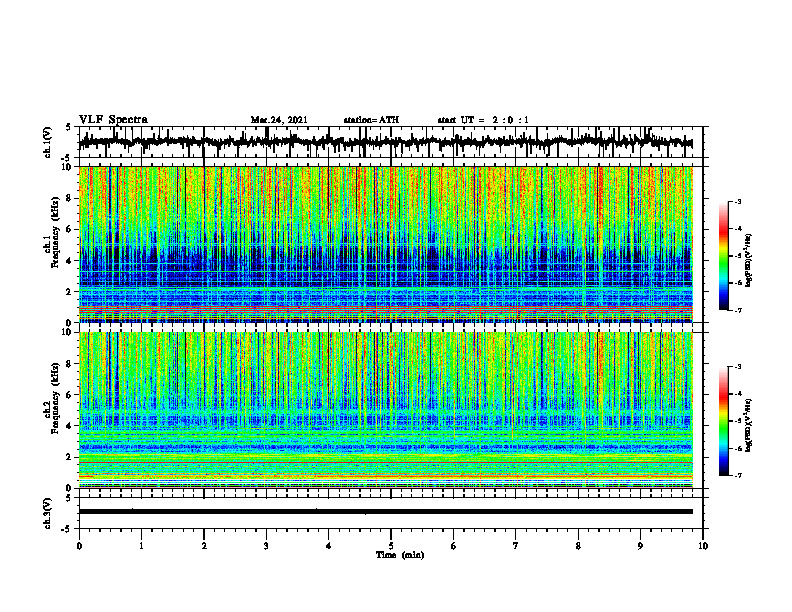Click time axis tick label 1
The height and width of the screenshot is (612, 792).
141,546
